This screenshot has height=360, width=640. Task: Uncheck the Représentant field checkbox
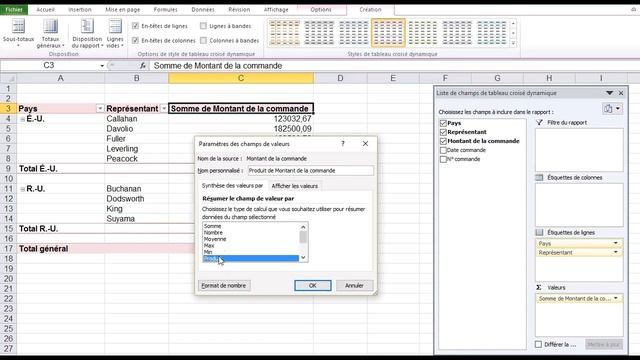[443, 132]
